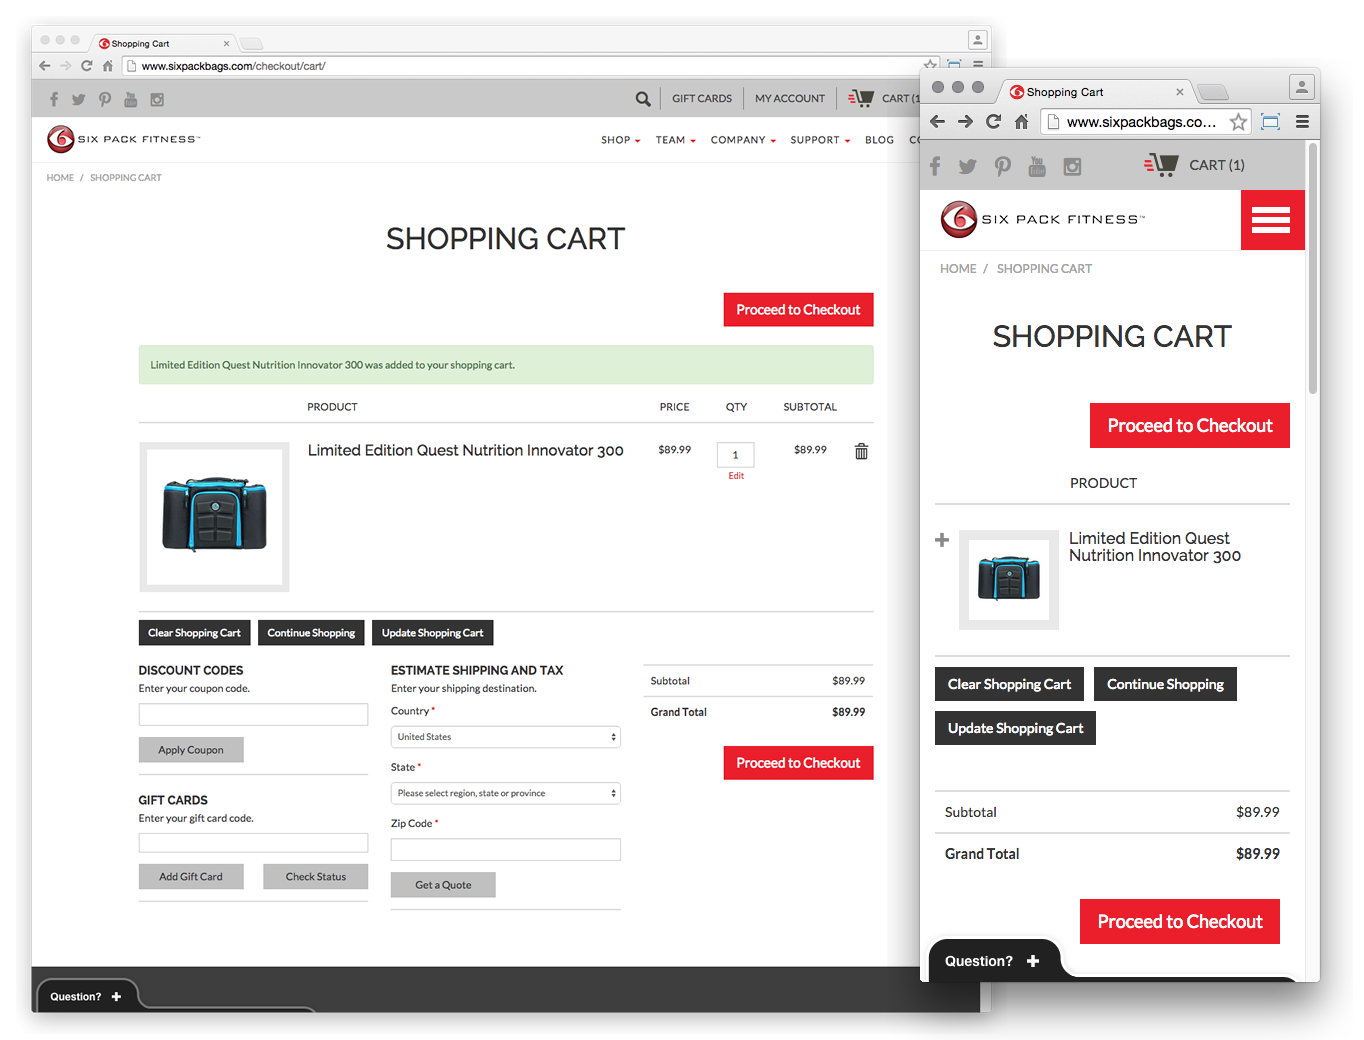Open Country dropdown showing United States
The width and height of the screenshot is (1364, 1040).
[505, 737]
